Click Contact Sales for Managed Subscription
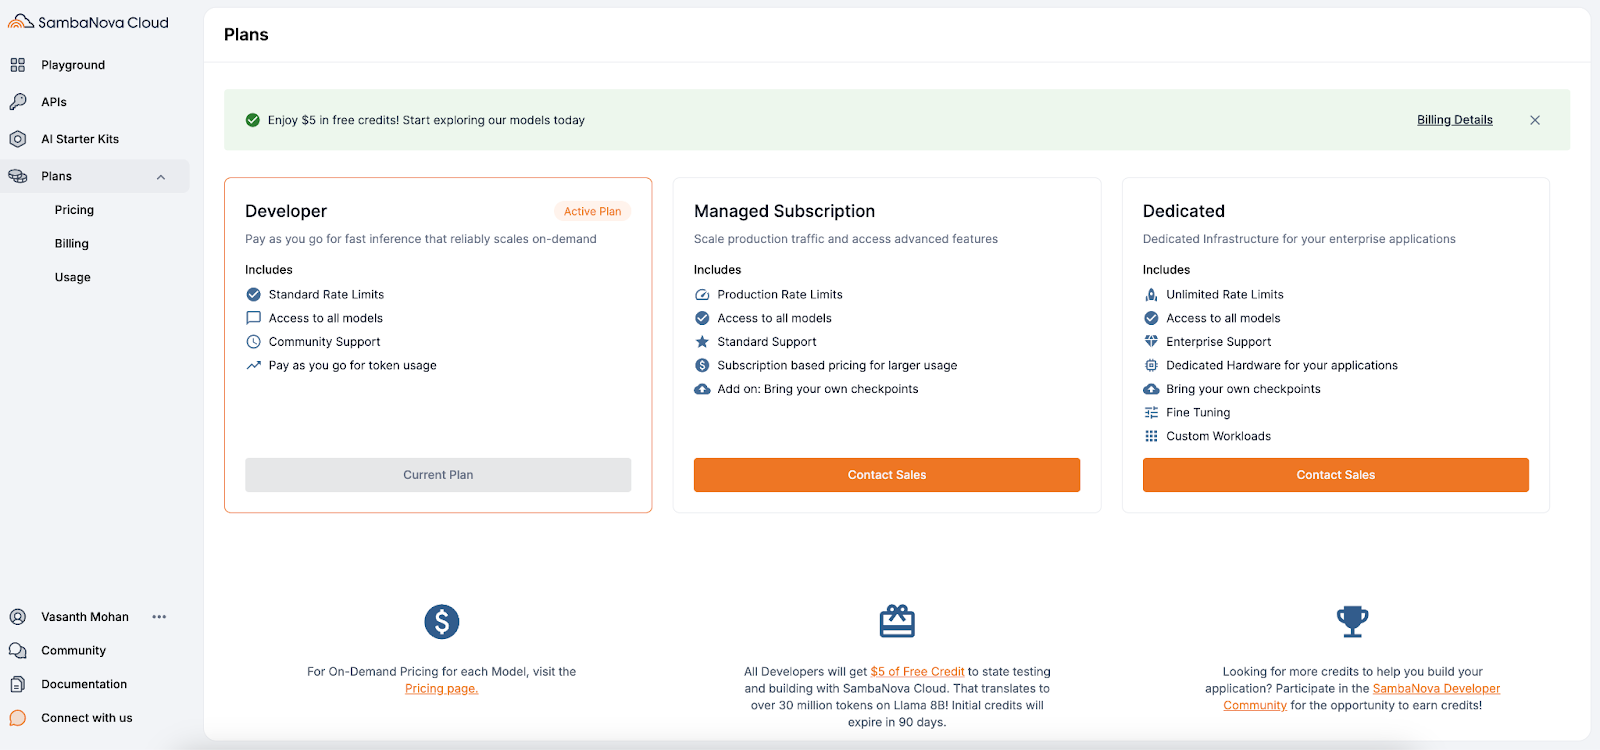1600x750 pixels. point(886,474)
